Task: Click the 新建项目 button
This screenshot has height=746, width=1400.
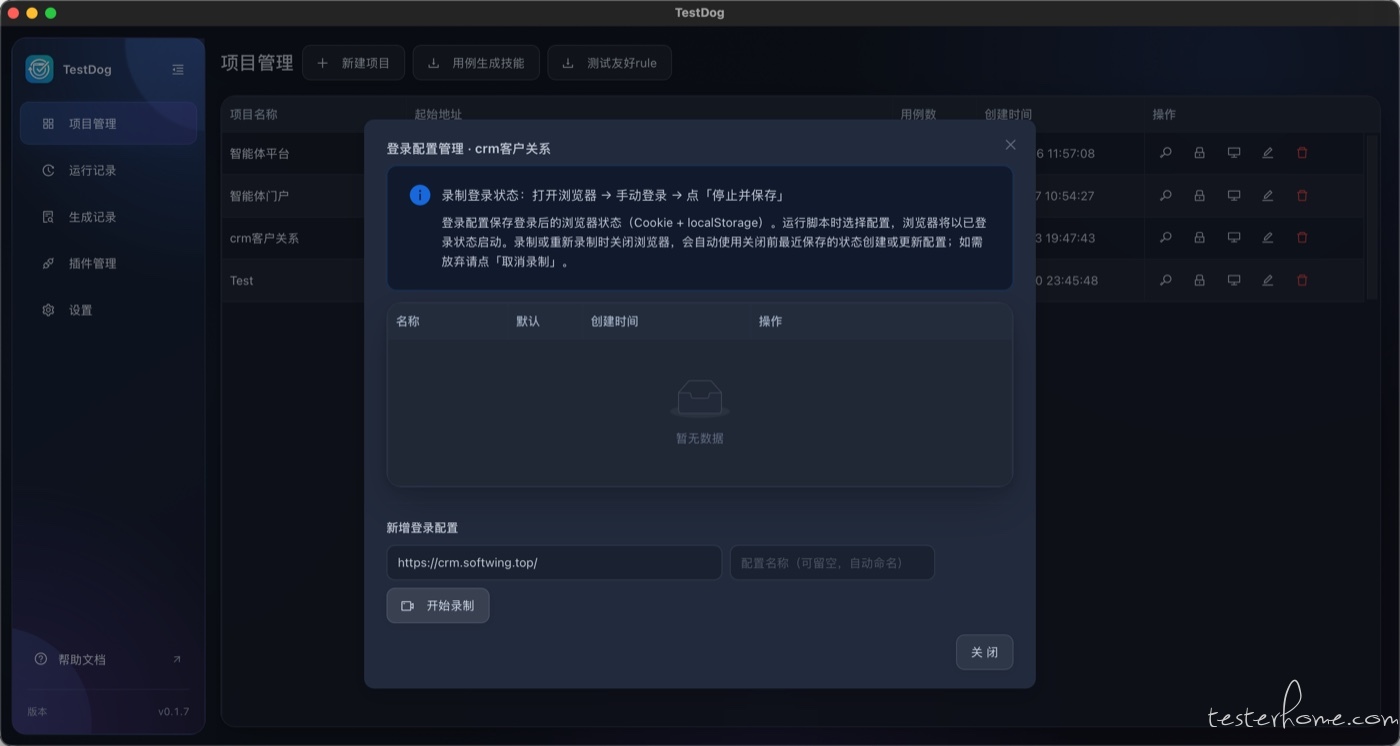Action: pos(353,63)
